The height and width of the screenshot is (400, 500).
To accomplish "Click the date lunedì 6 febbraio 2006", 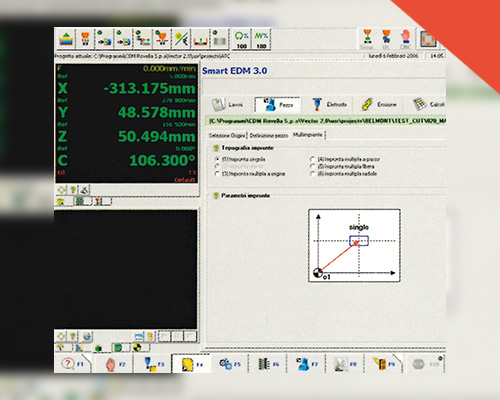I will click(393, 56).
